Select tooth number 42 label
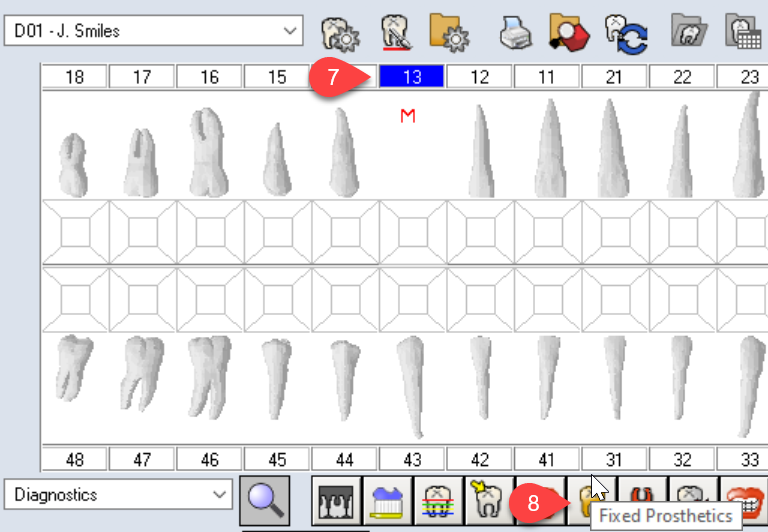The image size is (768, 532). click(x=480, y=459)
